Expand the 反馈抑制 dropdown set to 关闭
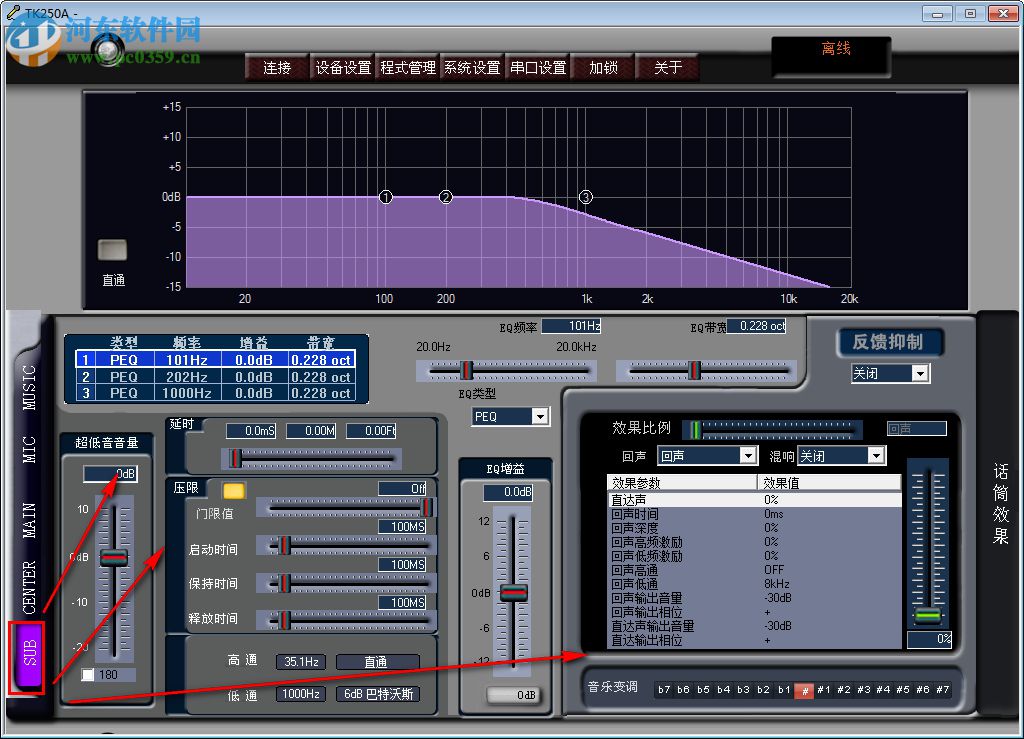This screenshot has height=739, width=1024. pos(889,373)
